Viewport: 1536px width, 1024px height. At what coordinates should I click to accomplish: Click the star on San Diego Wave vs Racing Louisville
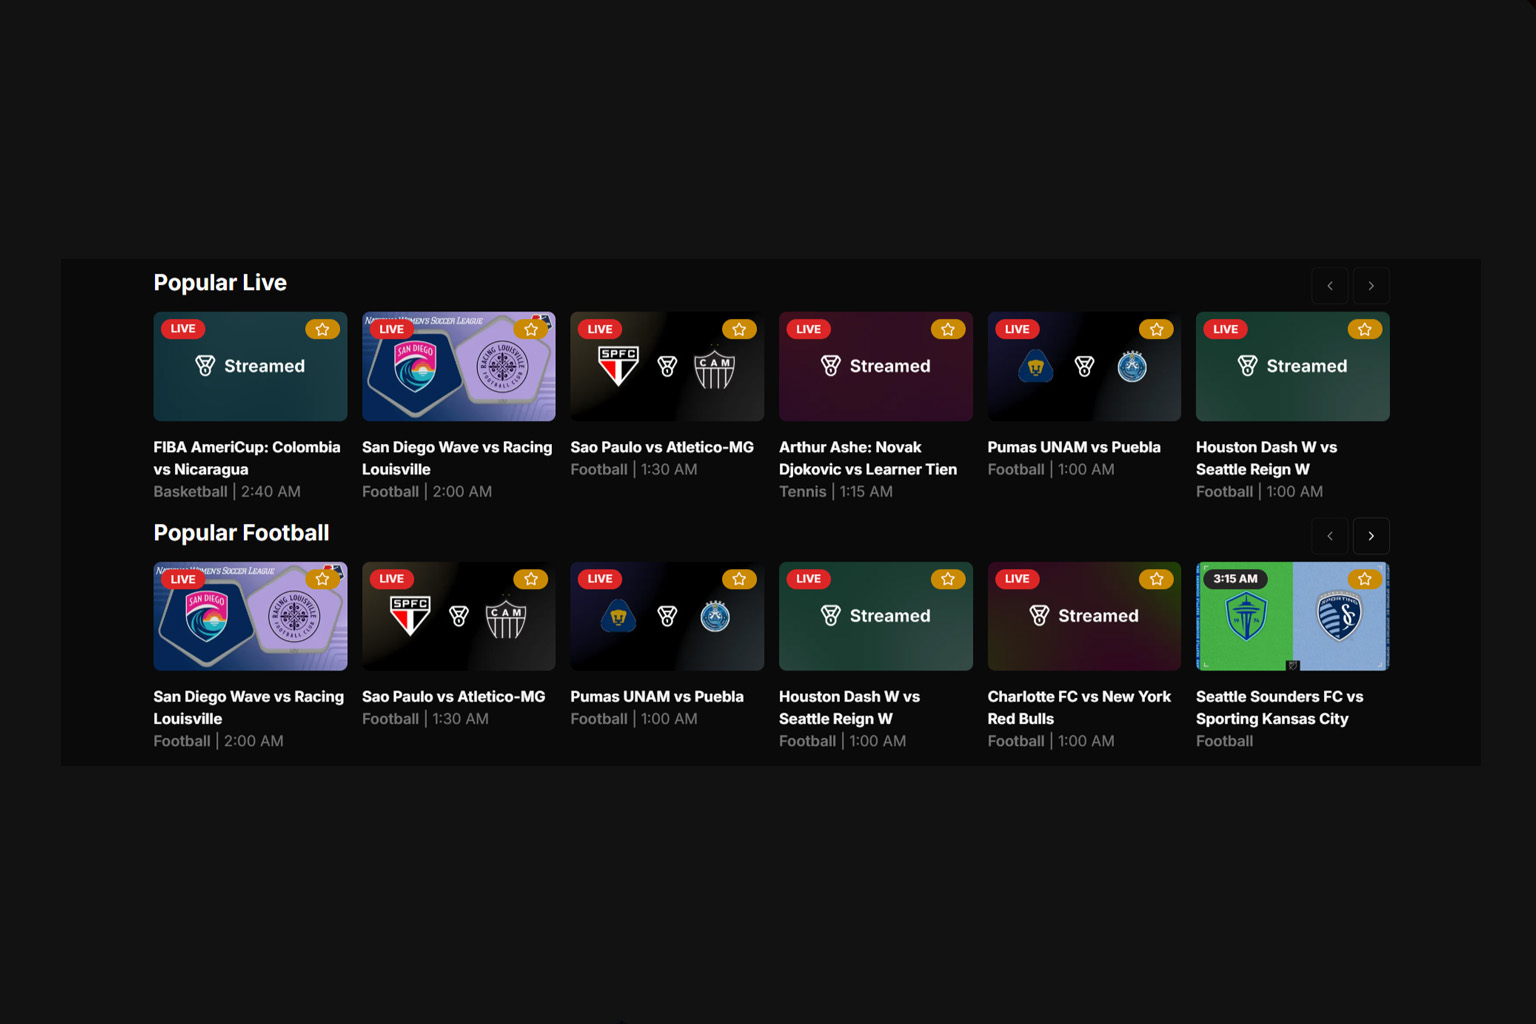531,328
